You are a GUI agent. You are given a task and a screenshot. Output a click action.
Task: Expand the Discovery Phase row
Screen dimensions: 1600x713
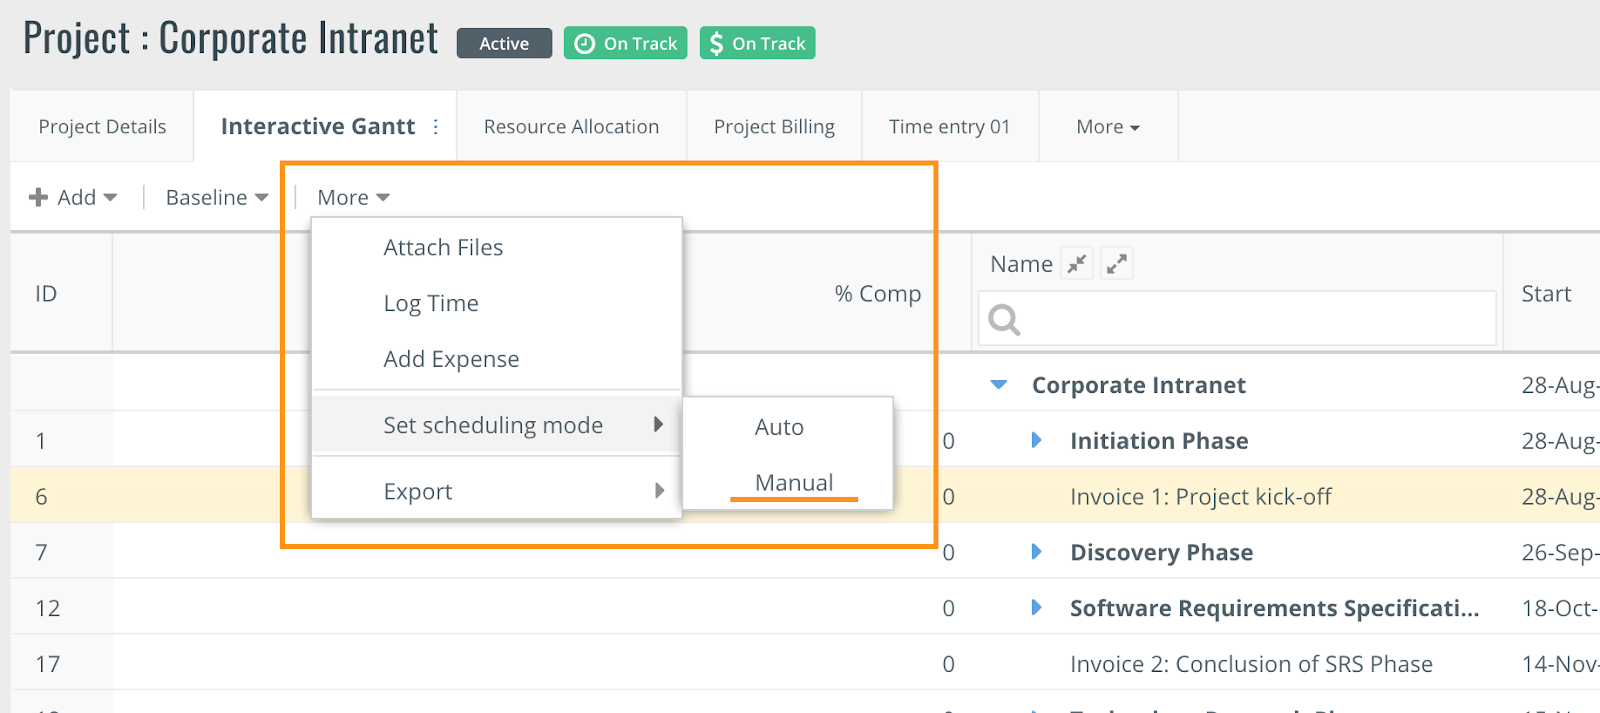(1036, 552)
